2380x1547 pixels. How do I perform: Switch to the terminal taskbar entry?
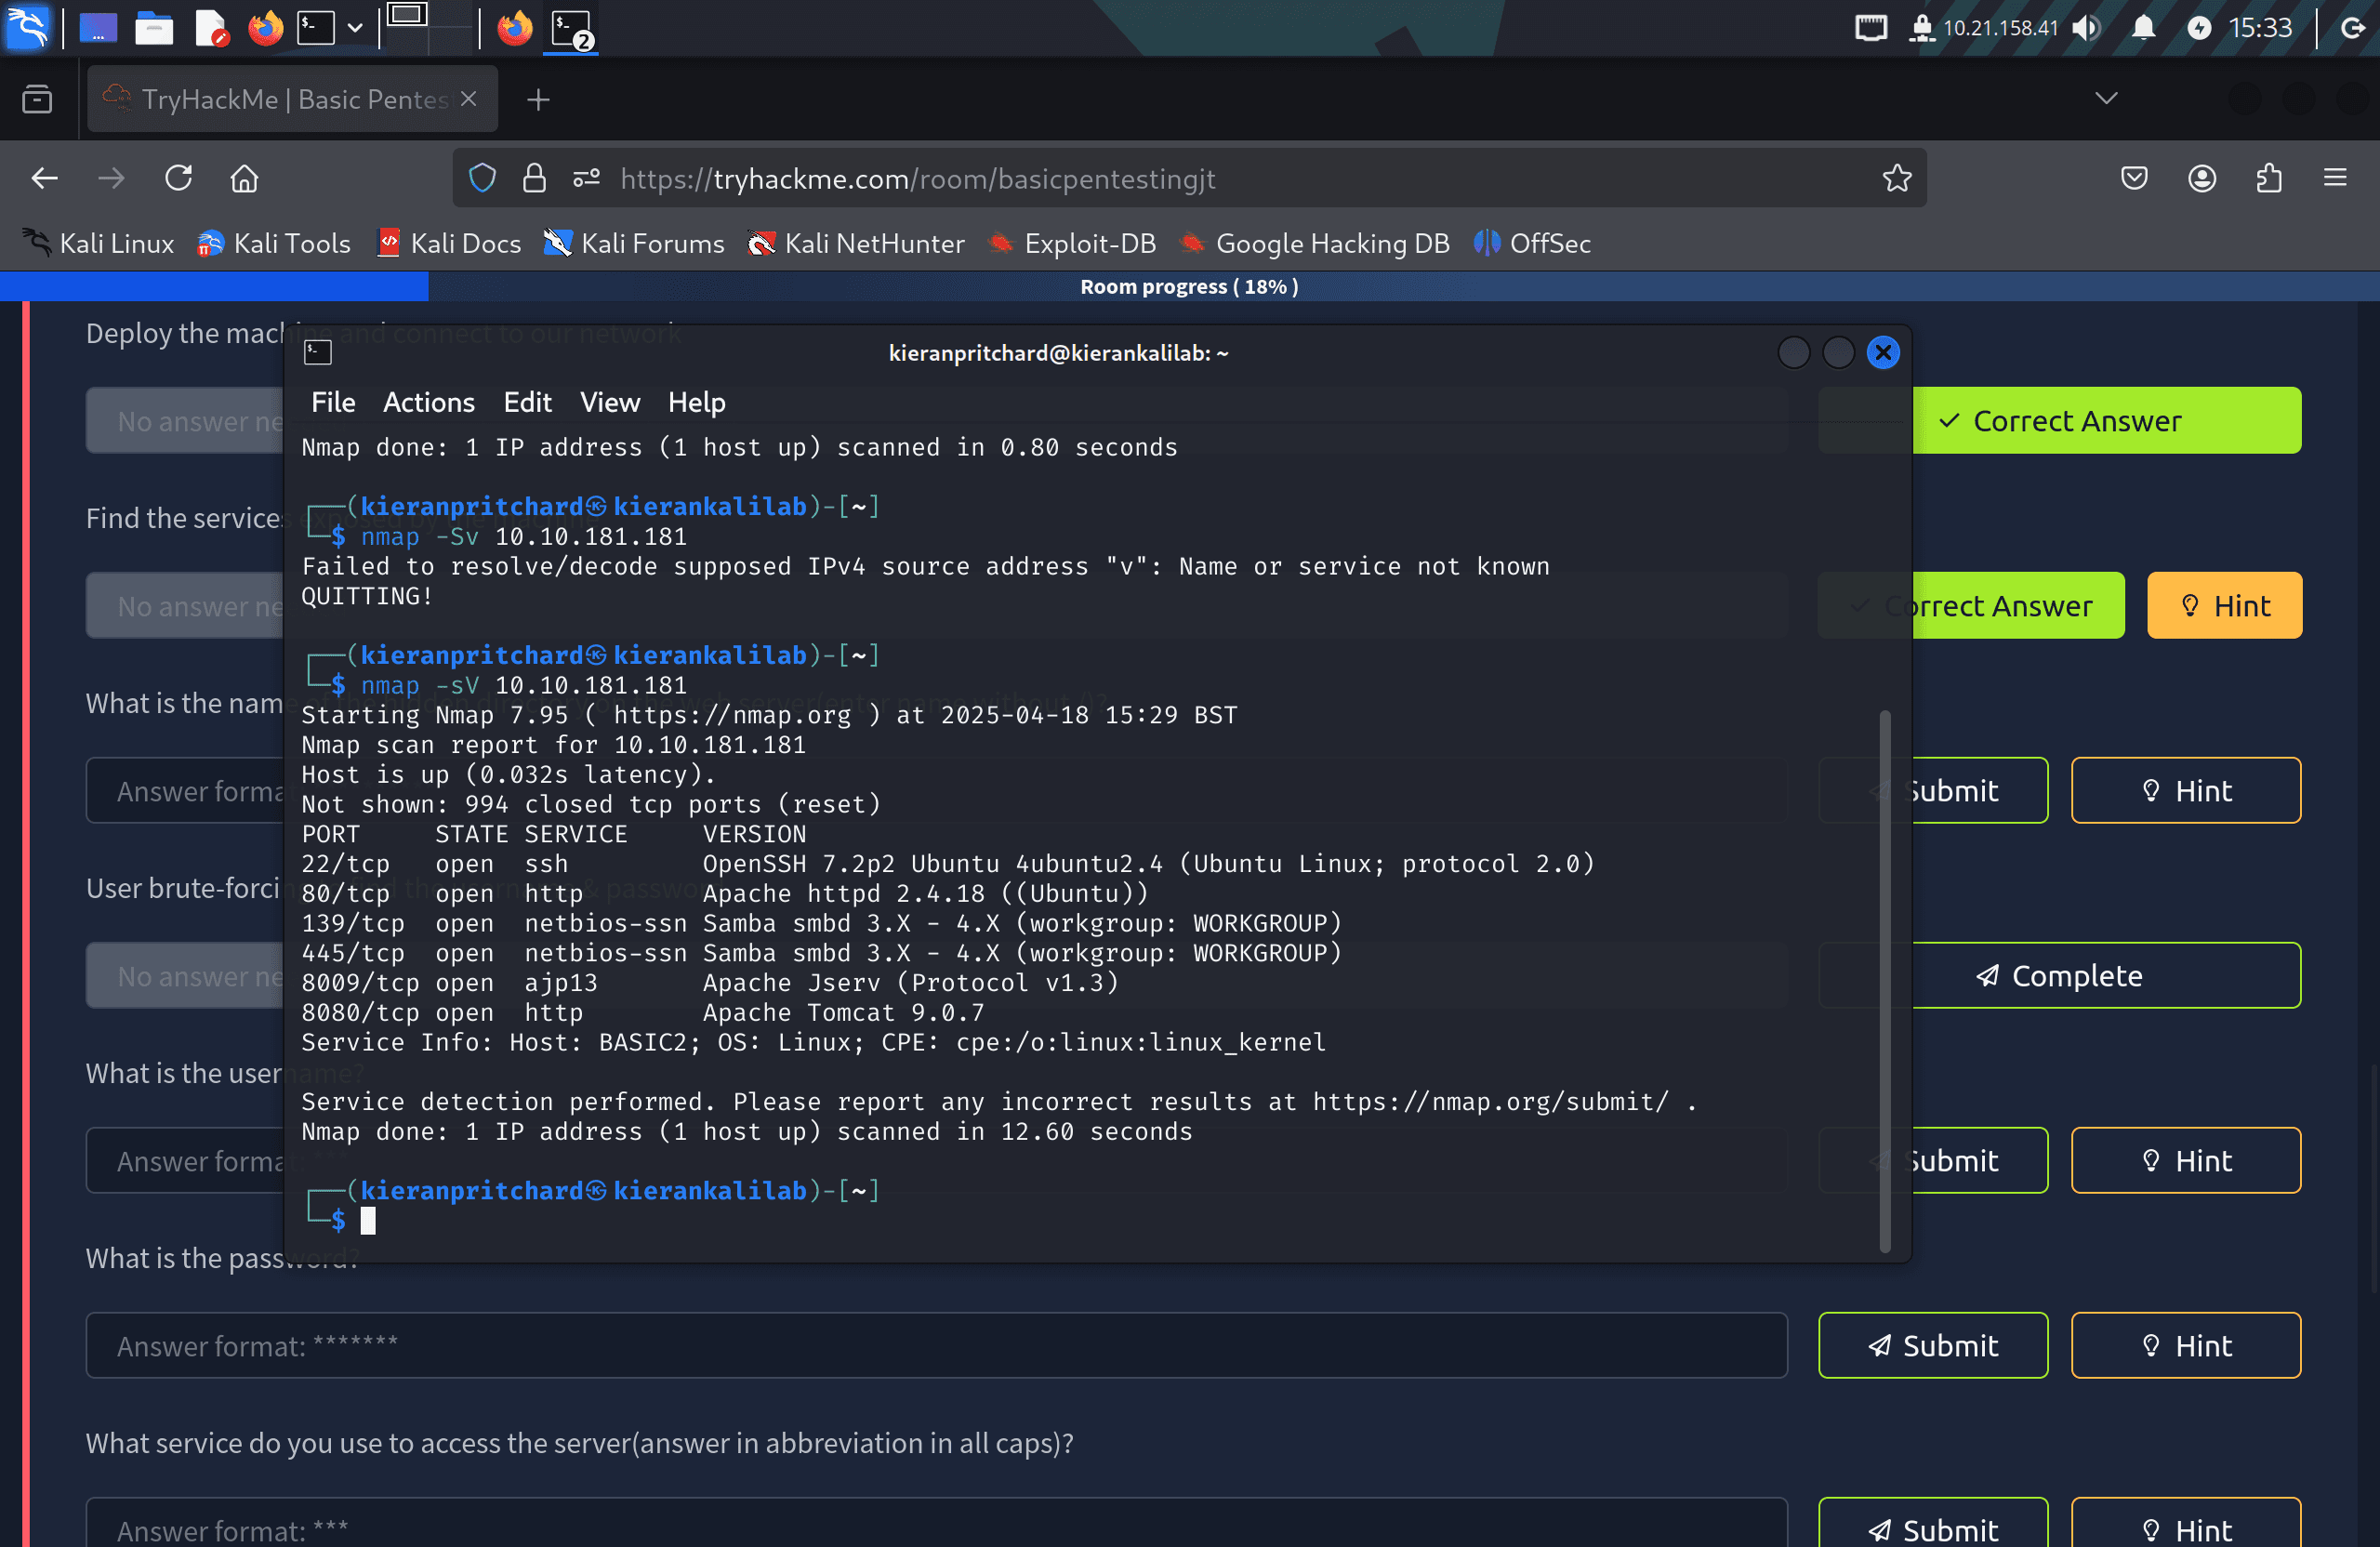tap(572, 28)
